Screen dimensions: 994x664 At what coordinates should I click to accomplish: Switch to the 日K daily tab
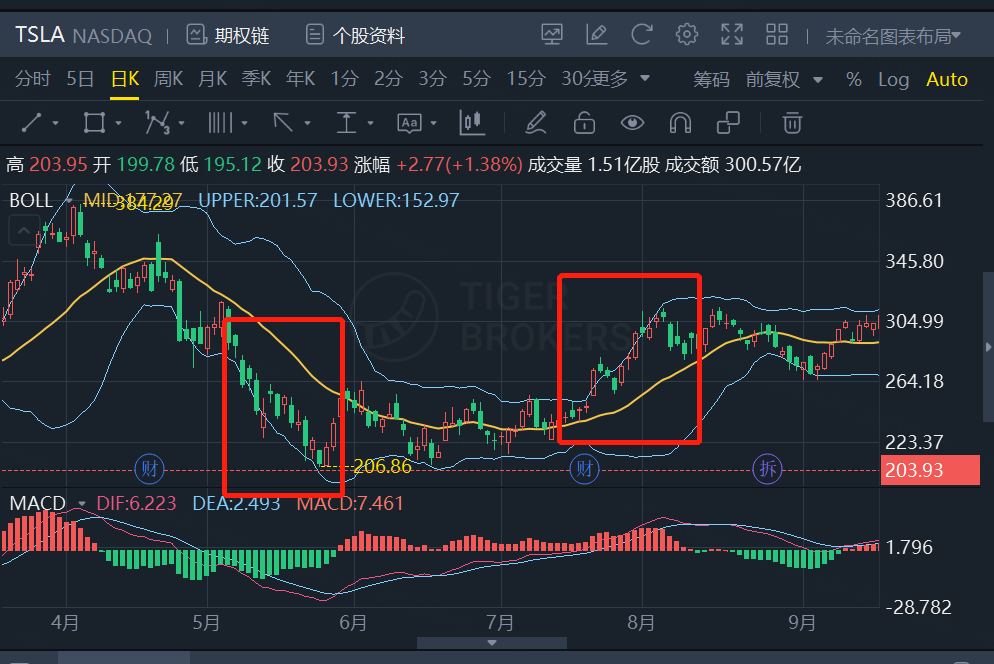125,79
